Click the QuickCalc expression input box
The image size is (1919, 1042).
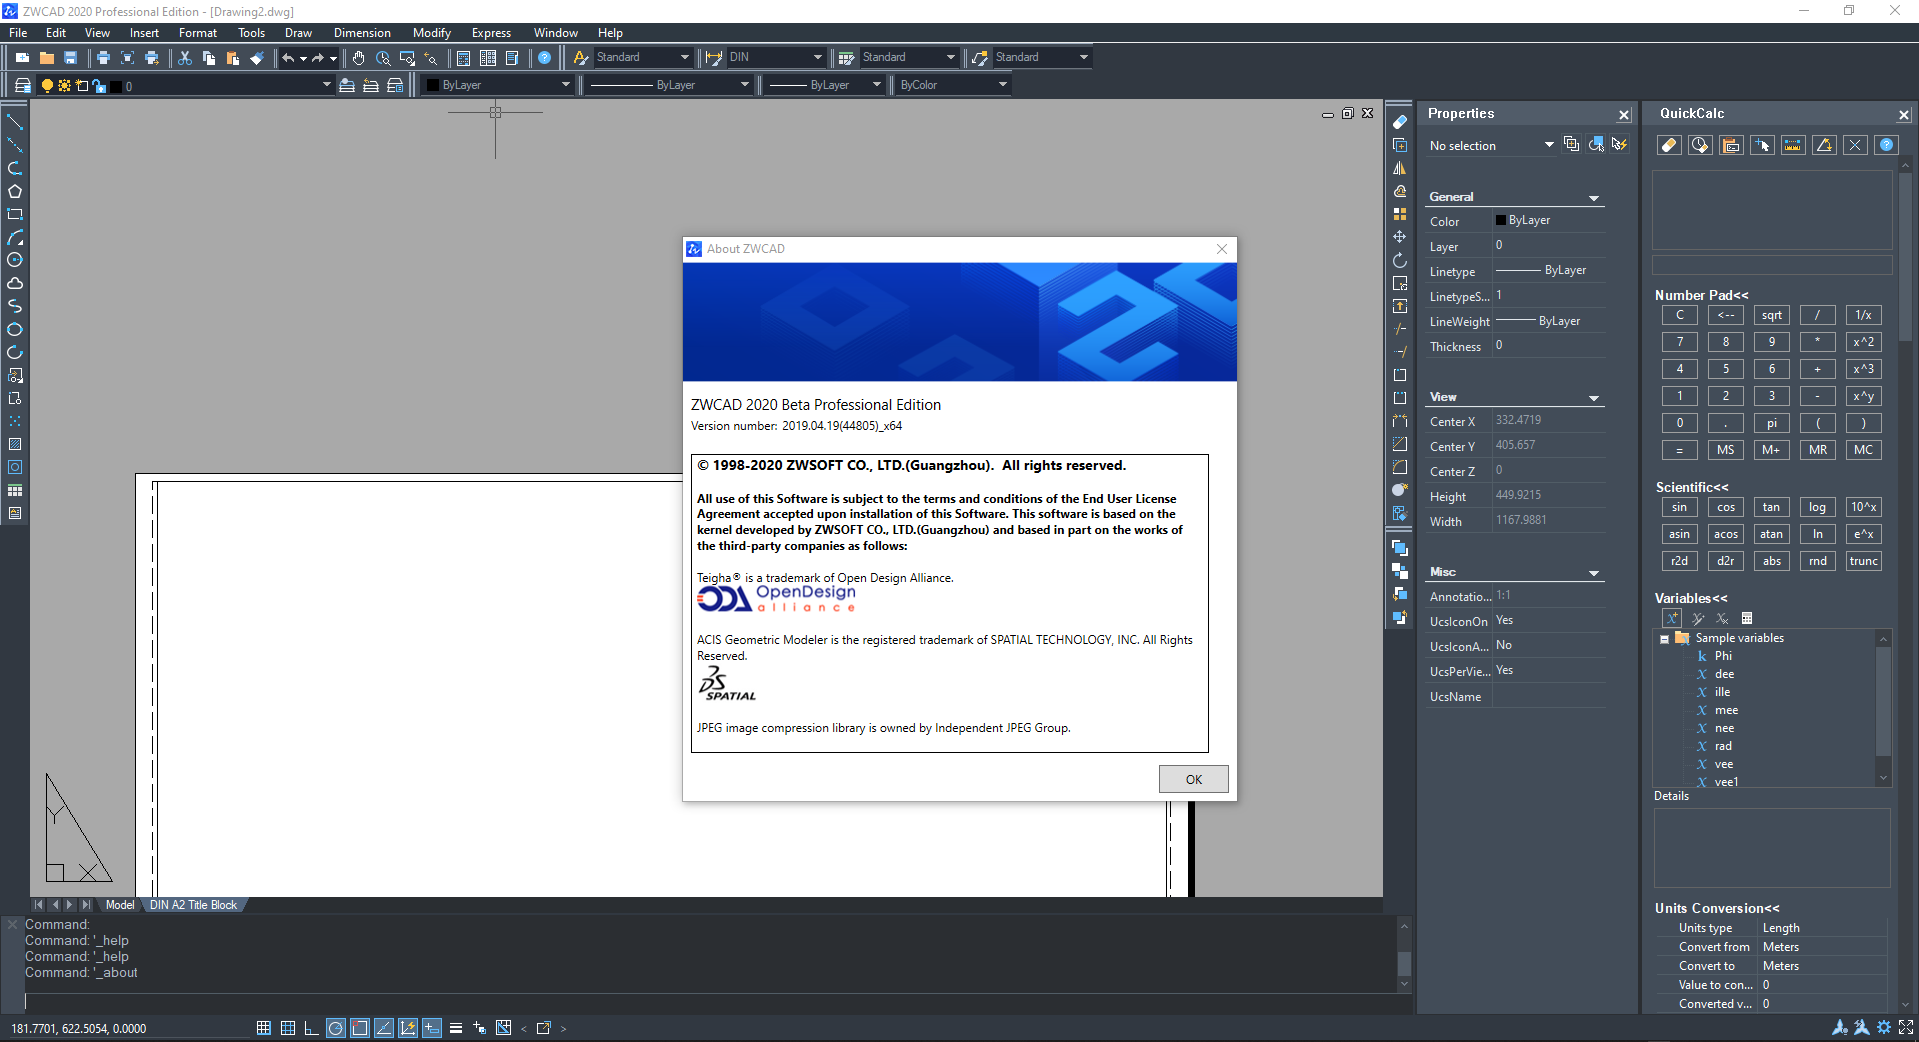coord(1772,265)
